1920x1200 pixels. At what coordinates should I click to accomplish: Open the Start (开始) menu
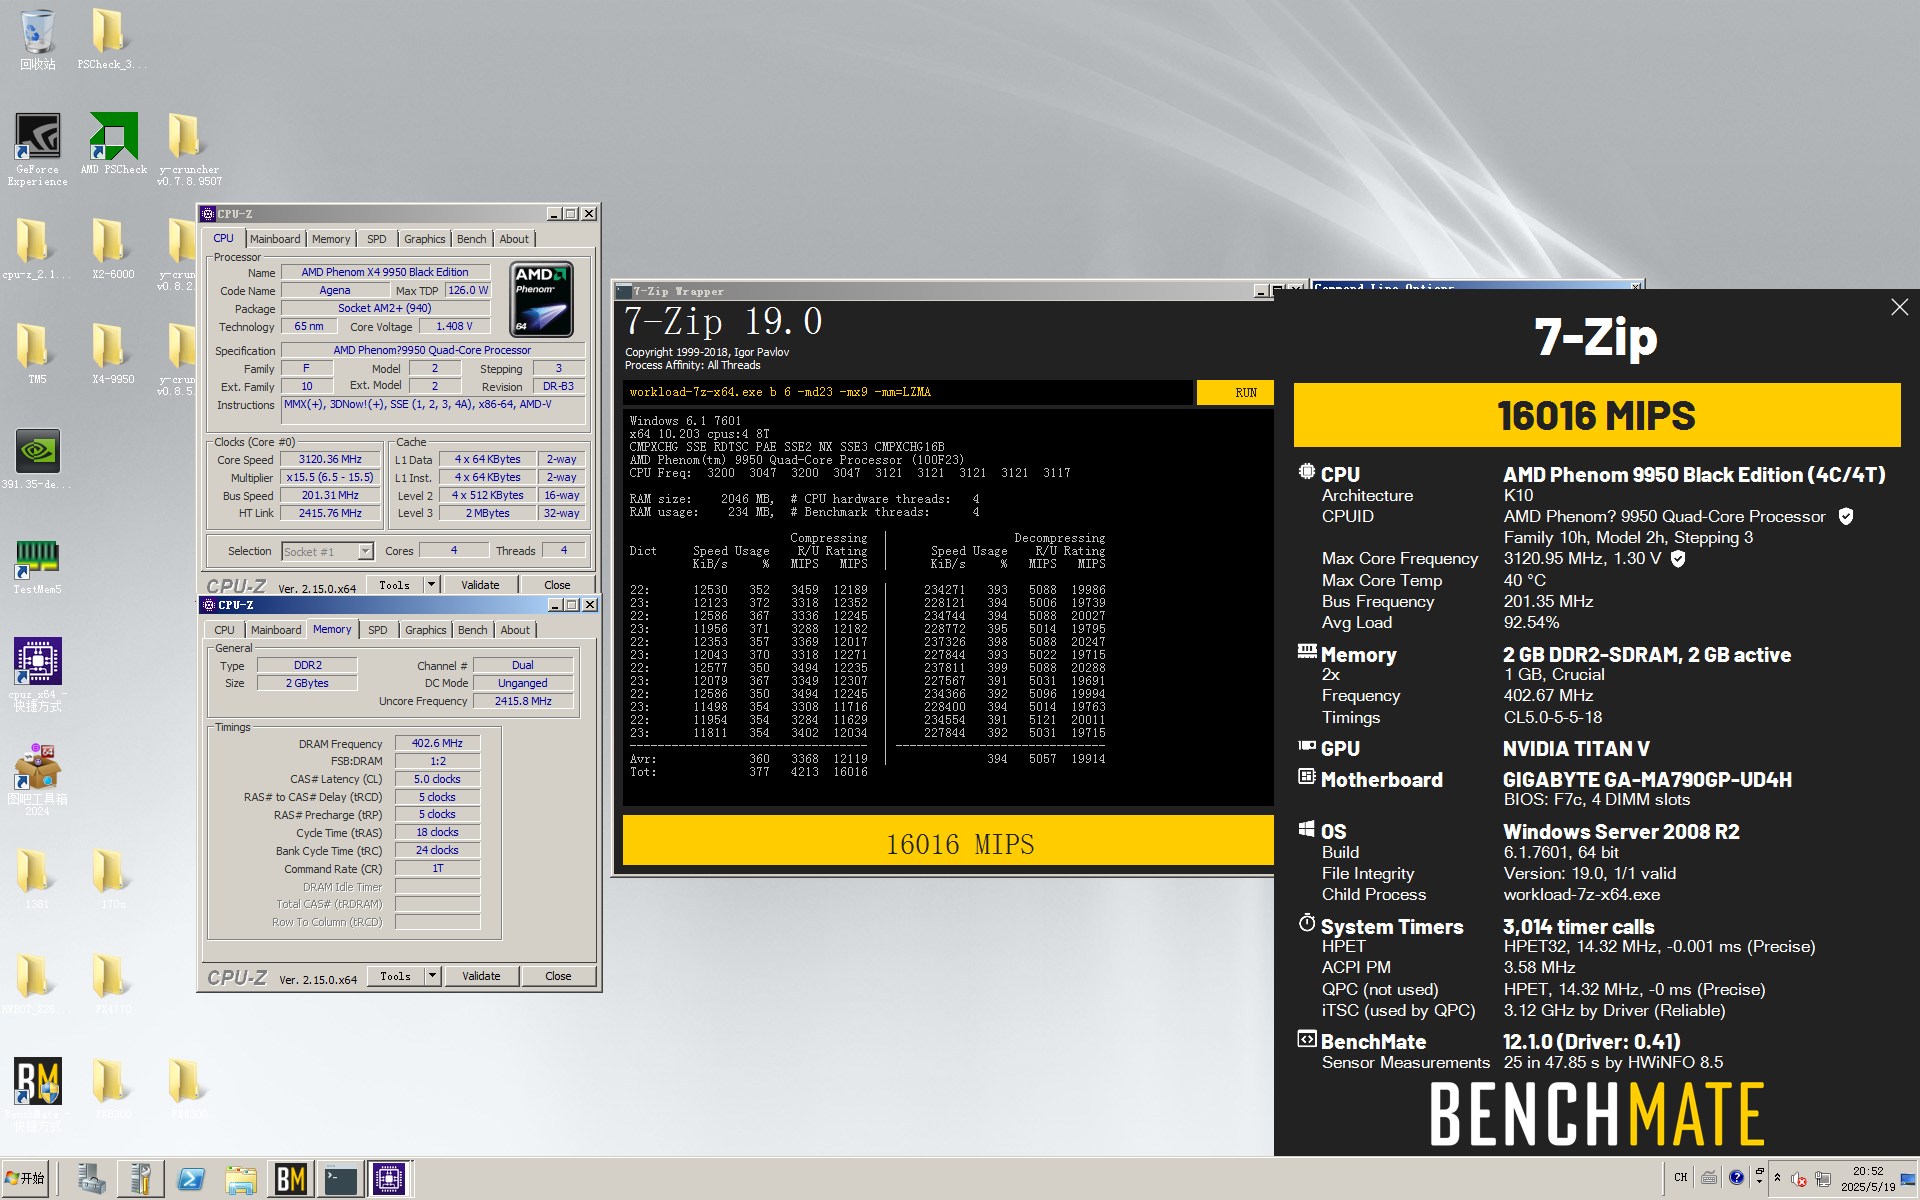coord(25,1179)
